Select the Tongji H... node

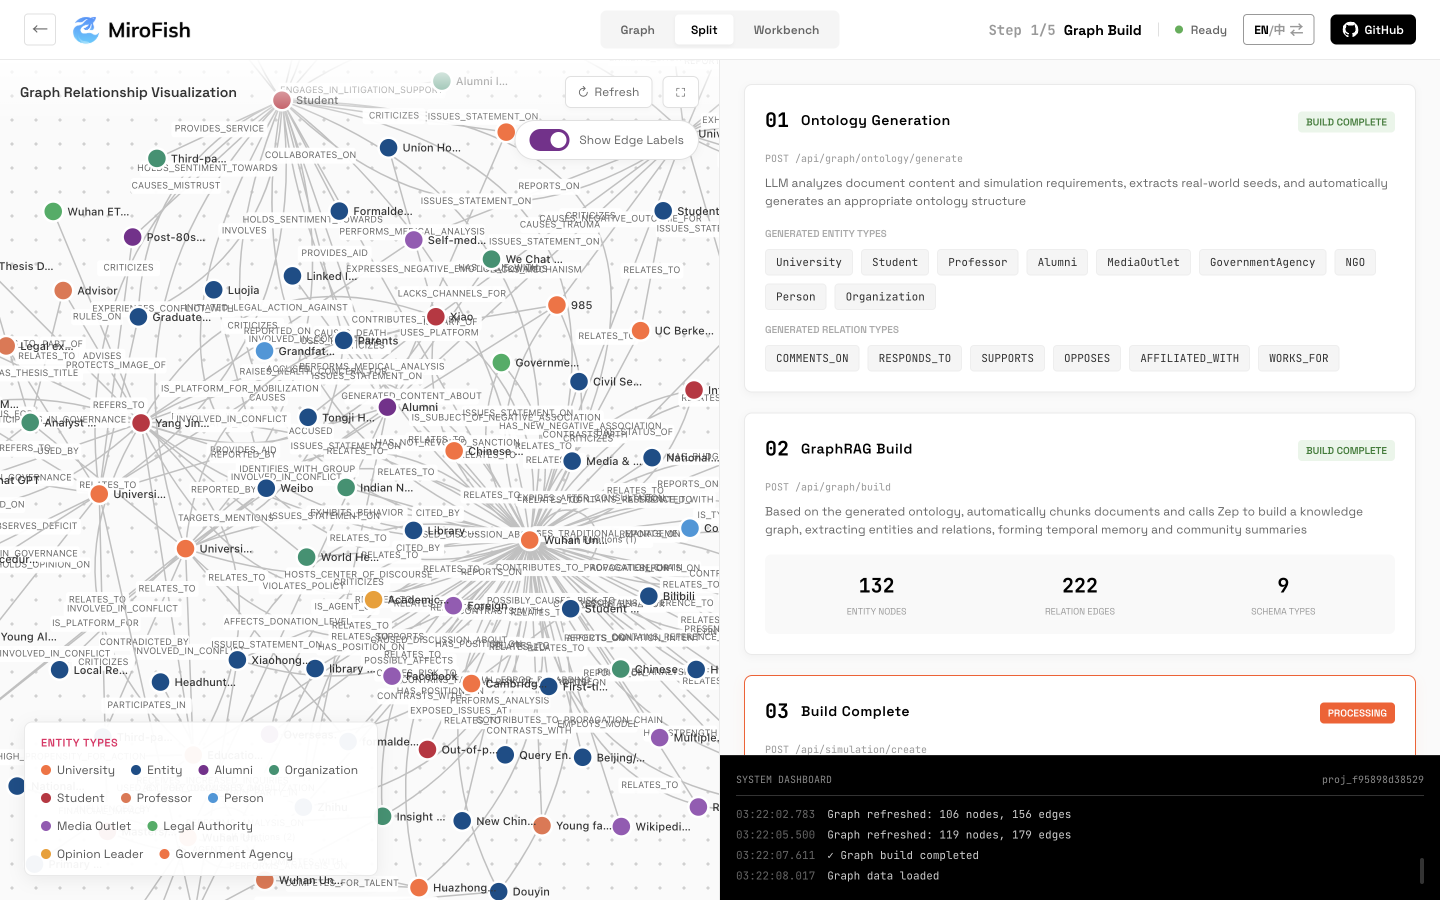[x=308, y=418]
